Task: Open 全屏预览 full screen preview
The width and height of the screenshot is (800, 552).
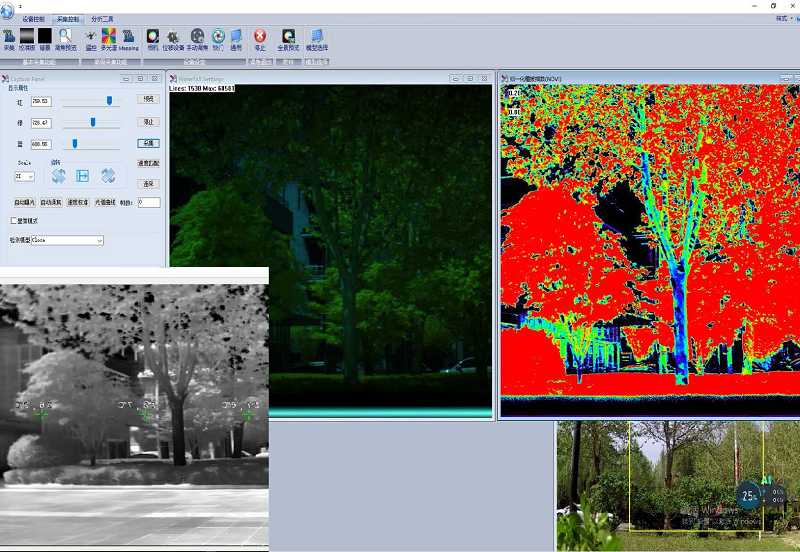Action: (x=288, y=38)
